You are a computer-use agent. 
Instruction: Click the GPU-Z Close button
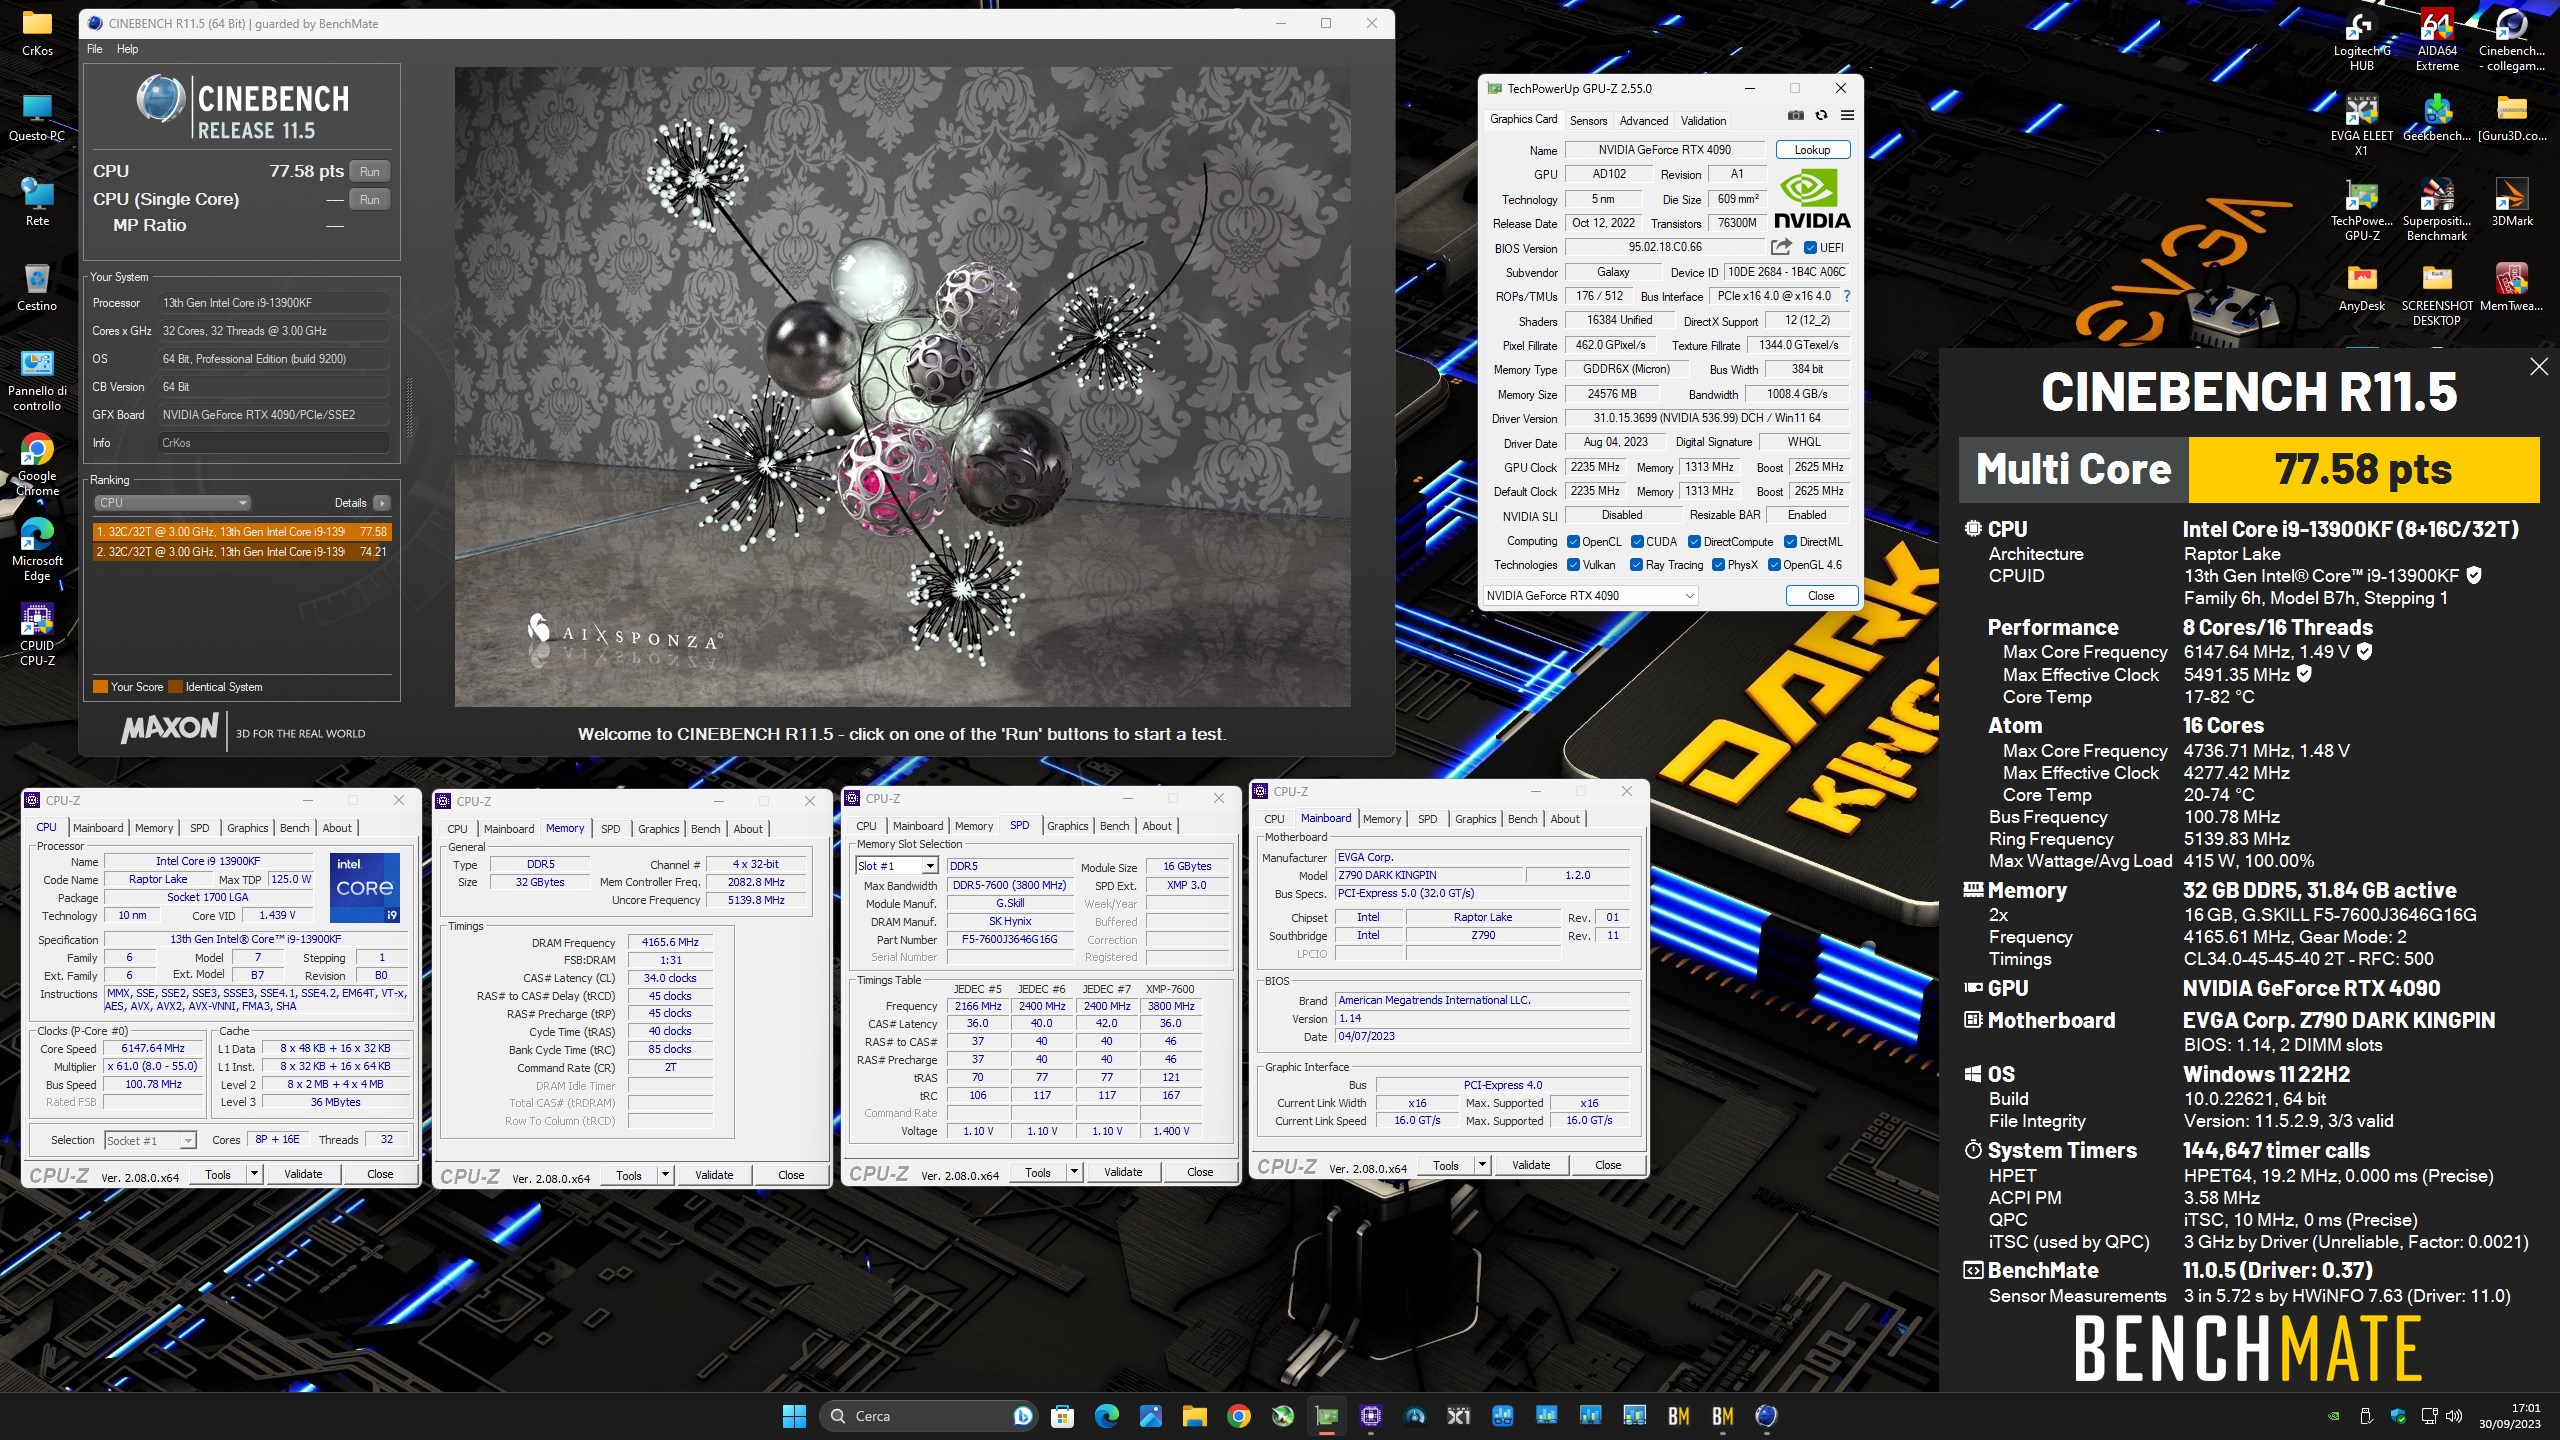pos(1821,596)
